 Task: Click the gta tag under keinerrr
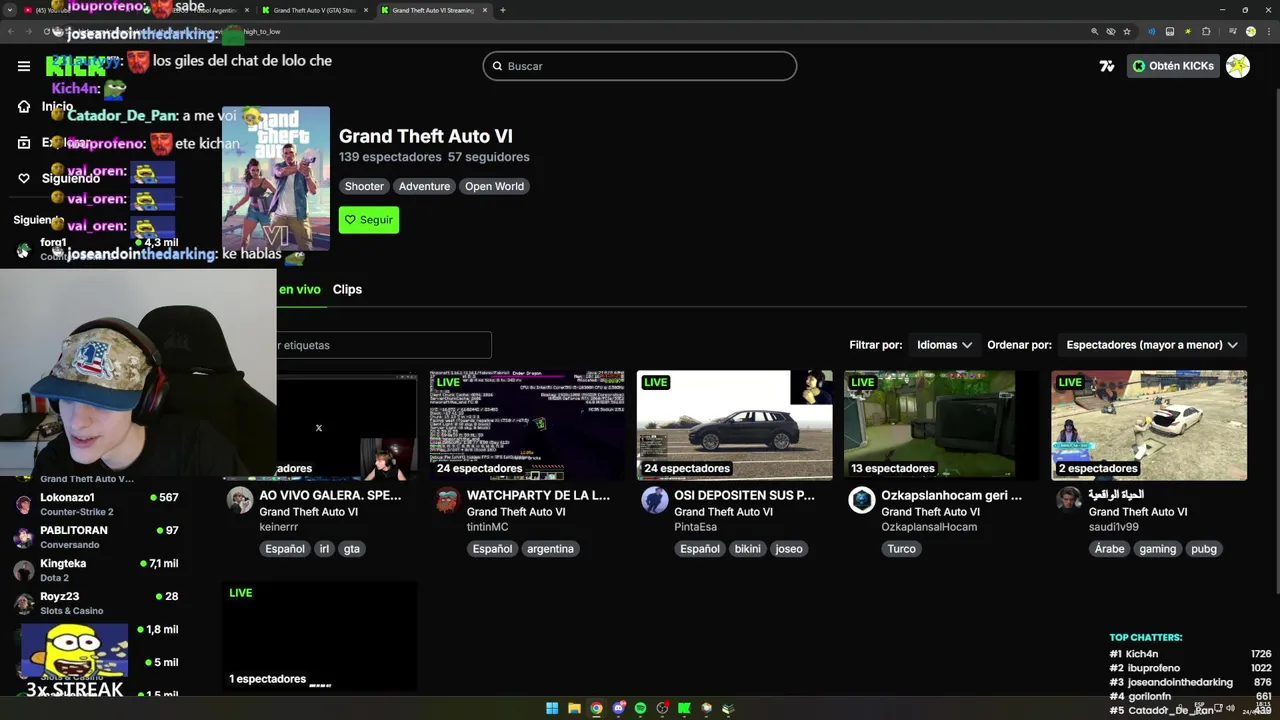tap(352, 549)
